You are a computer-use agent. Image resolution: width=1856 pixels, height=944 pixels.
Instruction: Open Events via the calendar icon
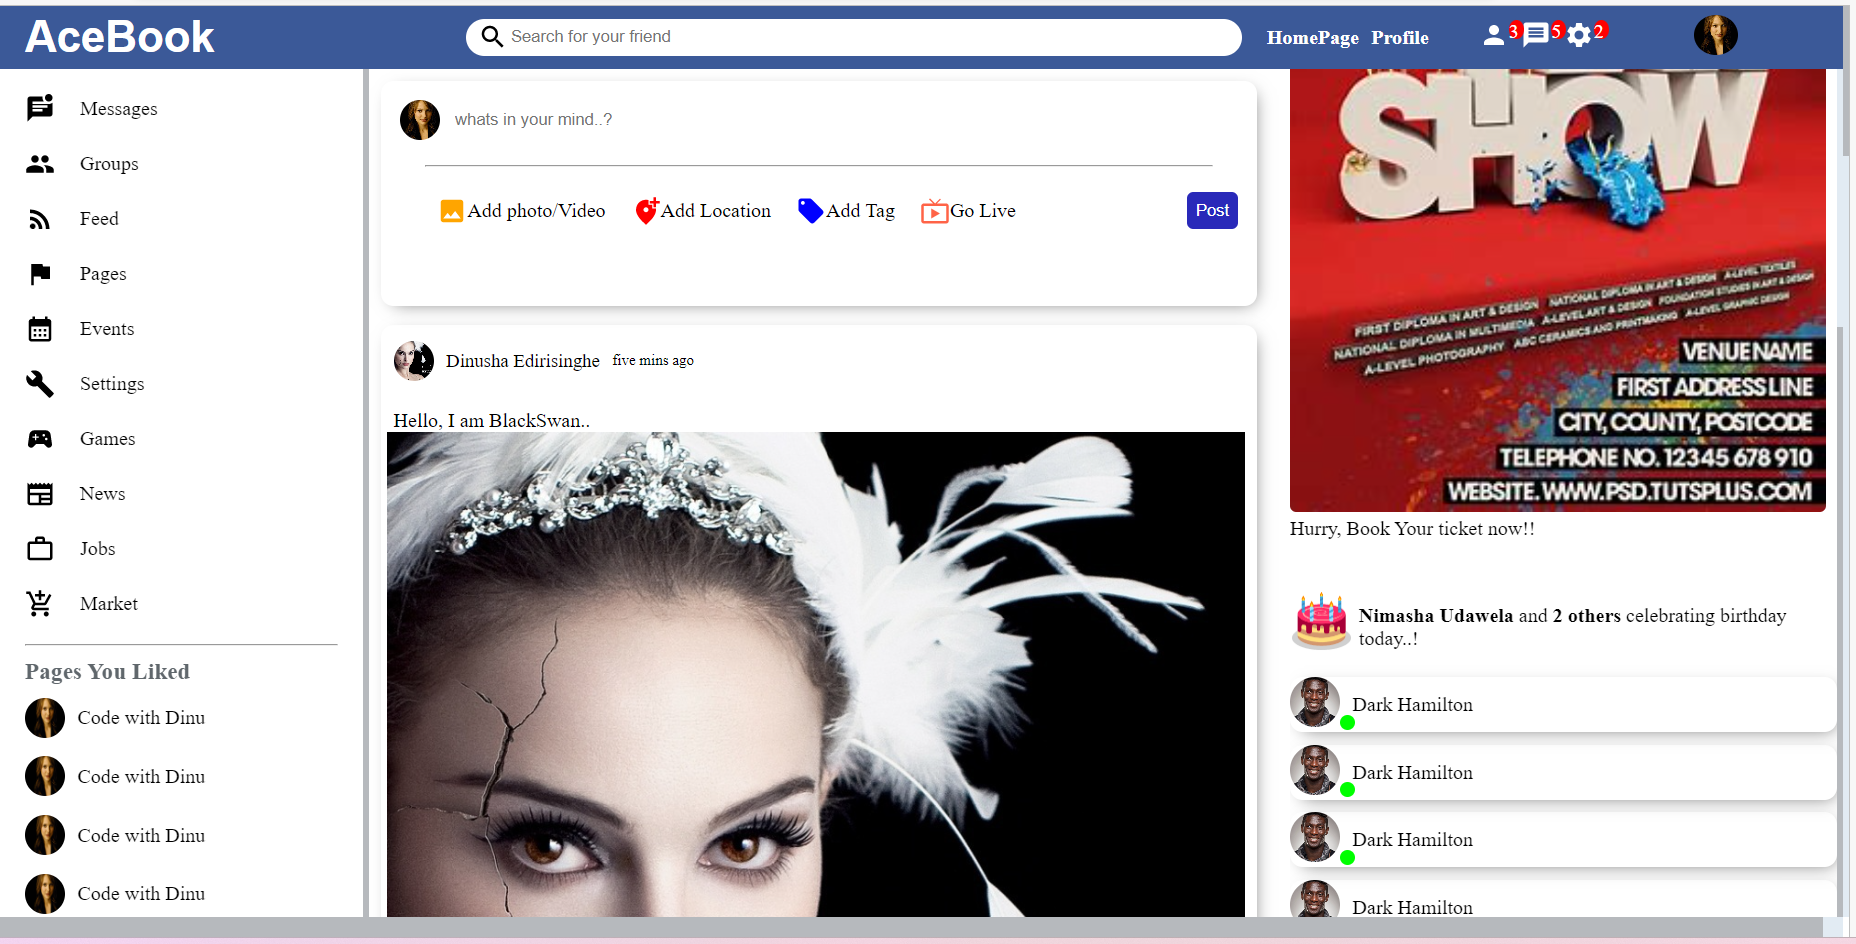tap(39, 328)
